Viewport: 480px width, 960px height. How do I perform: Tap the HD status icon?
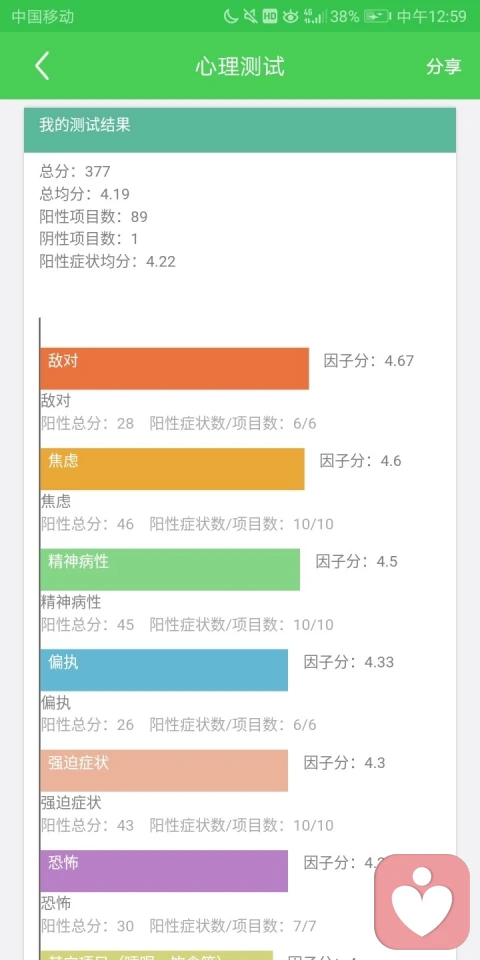(270, 17)
